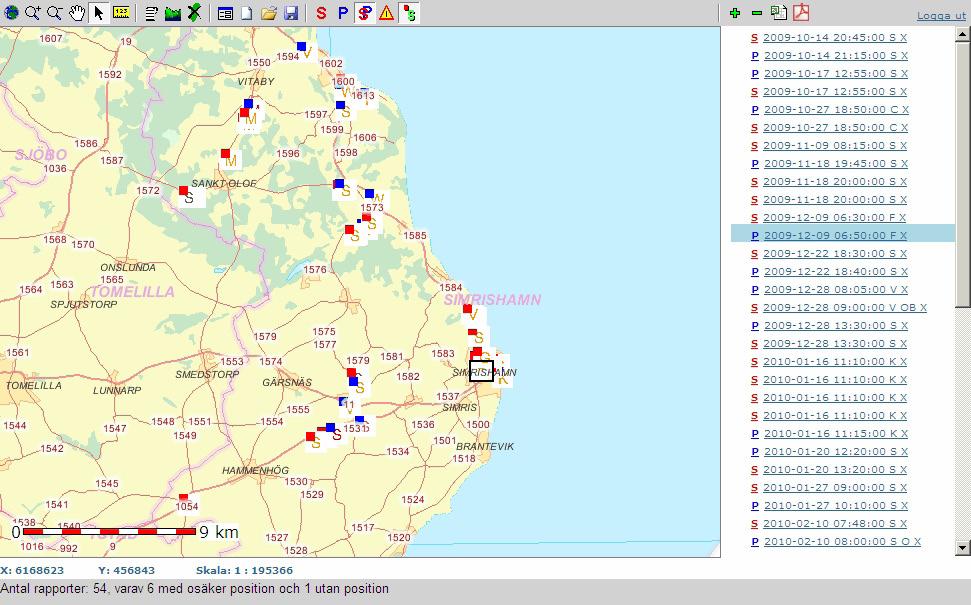Open report 2009-12-22 18:40:00 S X
This screenshot has height=605, width=971.
[x=836, y=271]
